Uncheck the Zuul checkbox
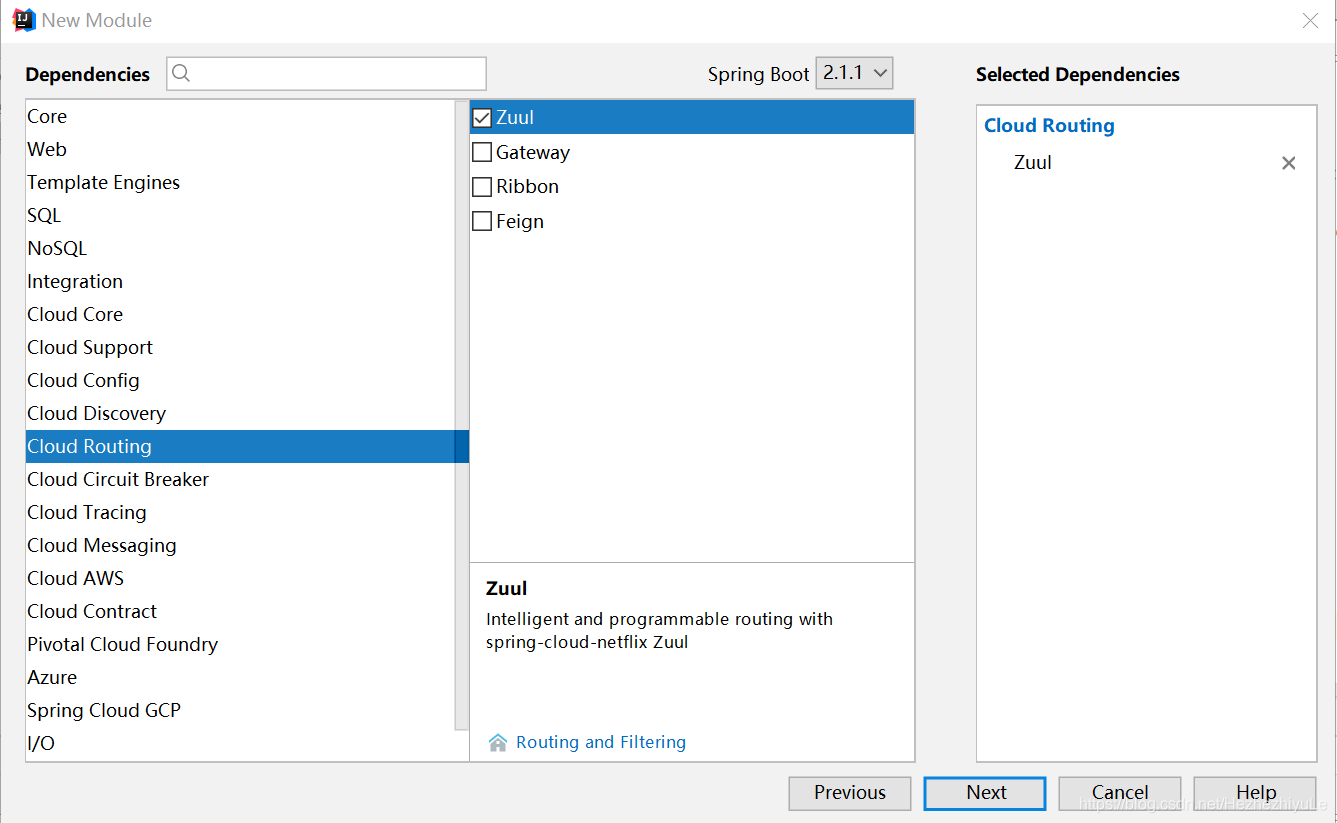 pyautogui.click(x=482, y=118)
